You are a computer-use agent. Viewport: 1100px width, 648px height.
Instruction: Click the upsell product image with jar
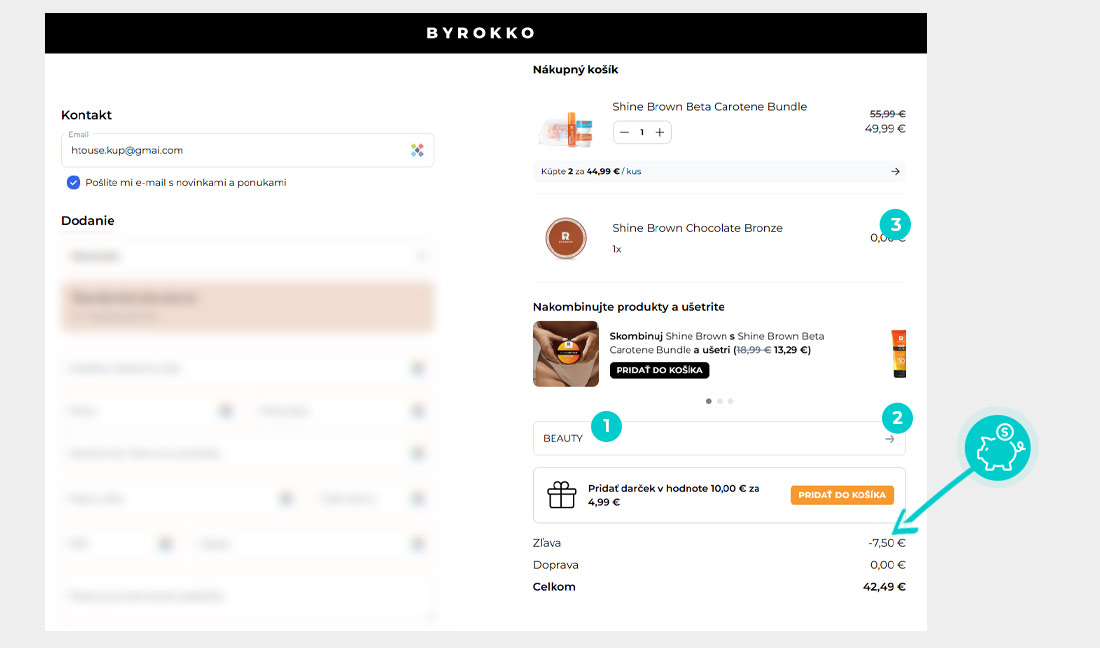click(565, 354)
